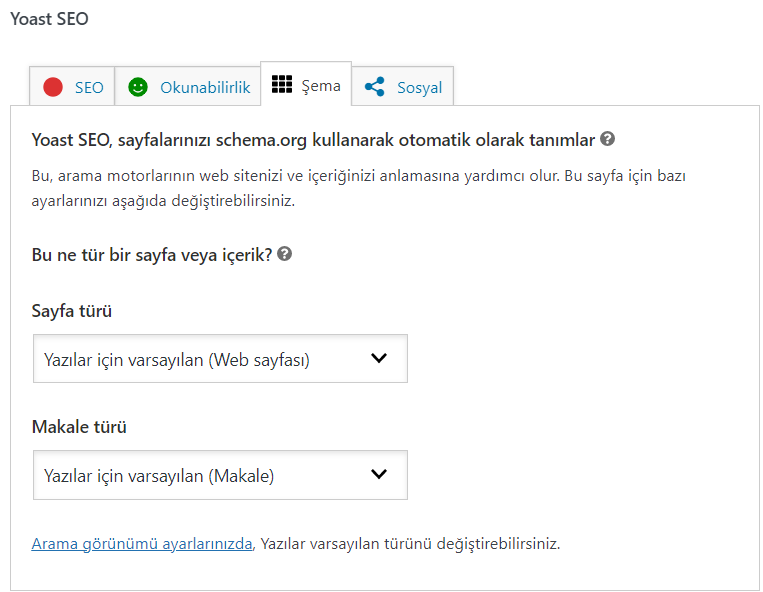The height and width of the screenshot is (592, 763).
Task: Open help icon beside schema.org heading
Action: (x=607, y=139)
